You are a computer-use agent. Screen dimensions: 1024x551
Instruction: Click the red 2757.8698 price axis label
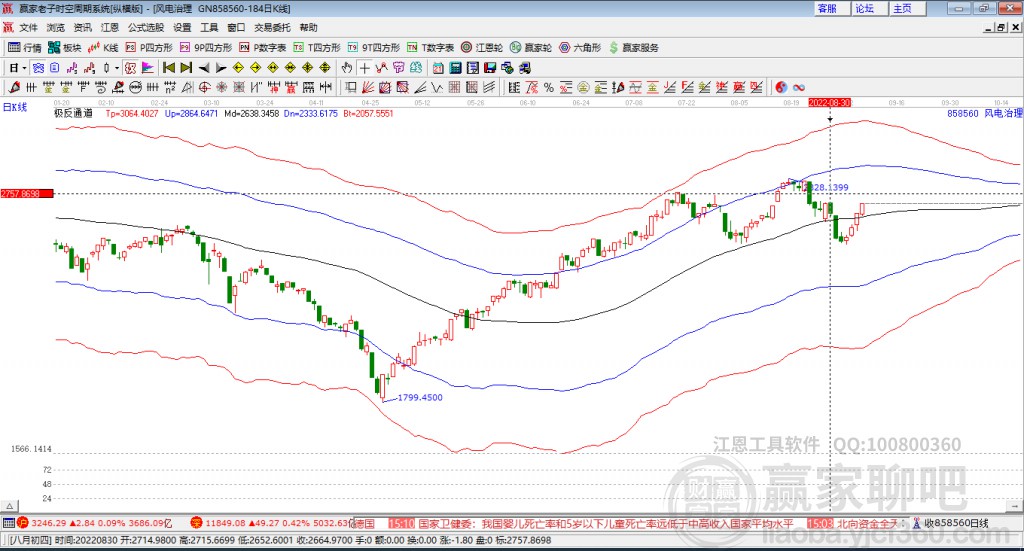tap(26, 194)
